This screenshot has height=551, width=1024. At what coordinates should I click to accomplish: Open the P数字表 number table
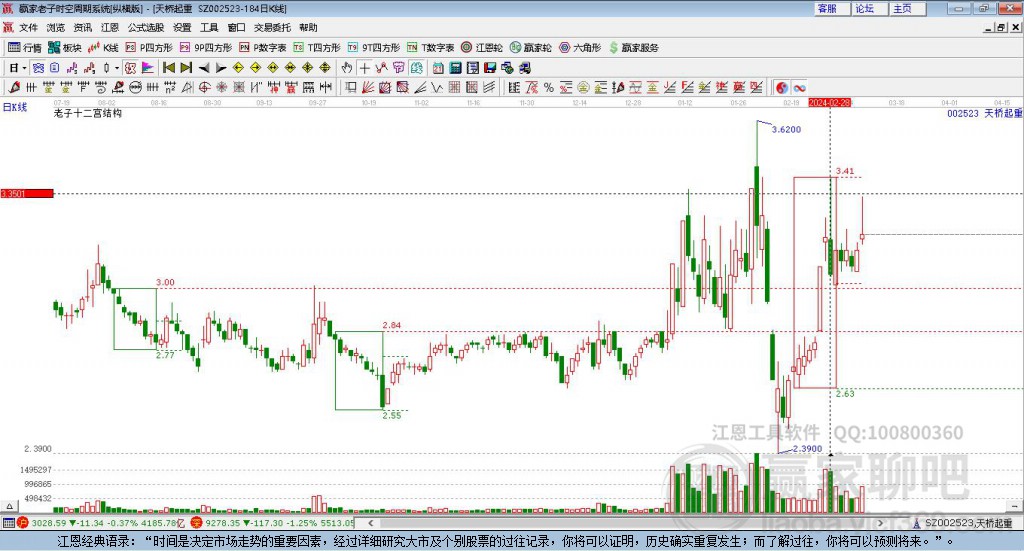263,48
